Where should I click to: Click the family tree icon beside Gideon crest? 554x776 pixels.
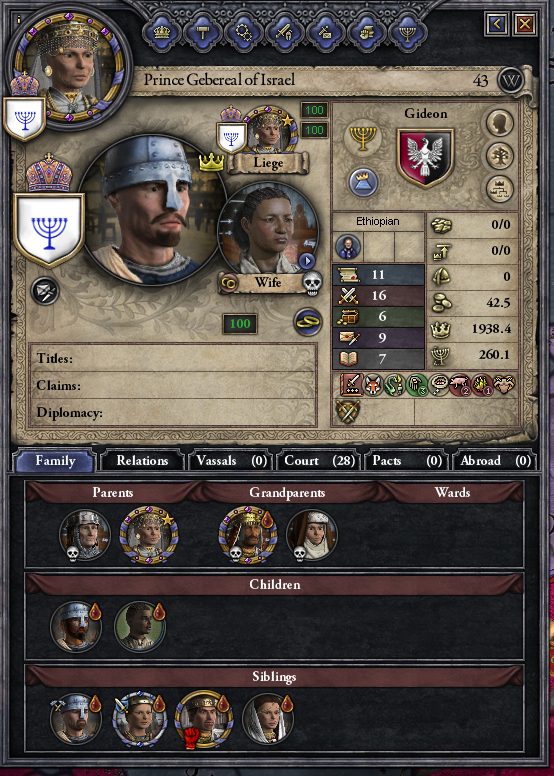(x=500, y=156)
